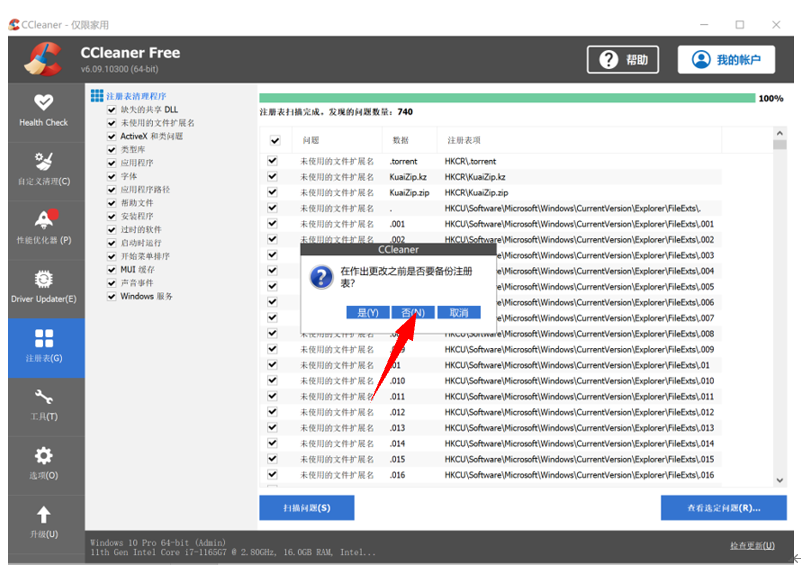Select the Registry (注册表) sidebar icon

(x=43, y=338)
